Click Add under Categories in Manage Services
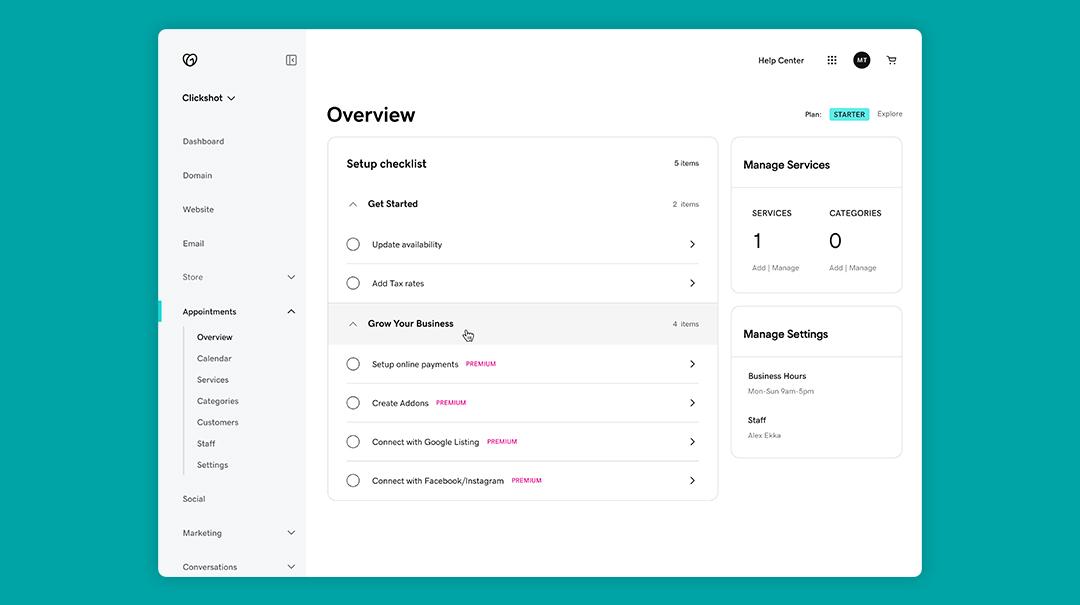The height and width of the screenshot is (605, 1080). point(836,267)
